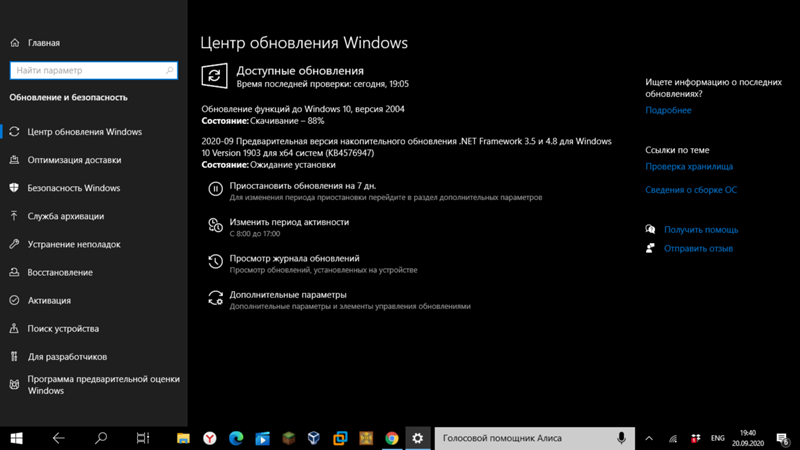Open the 3D cube app on taskbar
The width and height of the screenshot is (800, 450).
pos(314,438)
